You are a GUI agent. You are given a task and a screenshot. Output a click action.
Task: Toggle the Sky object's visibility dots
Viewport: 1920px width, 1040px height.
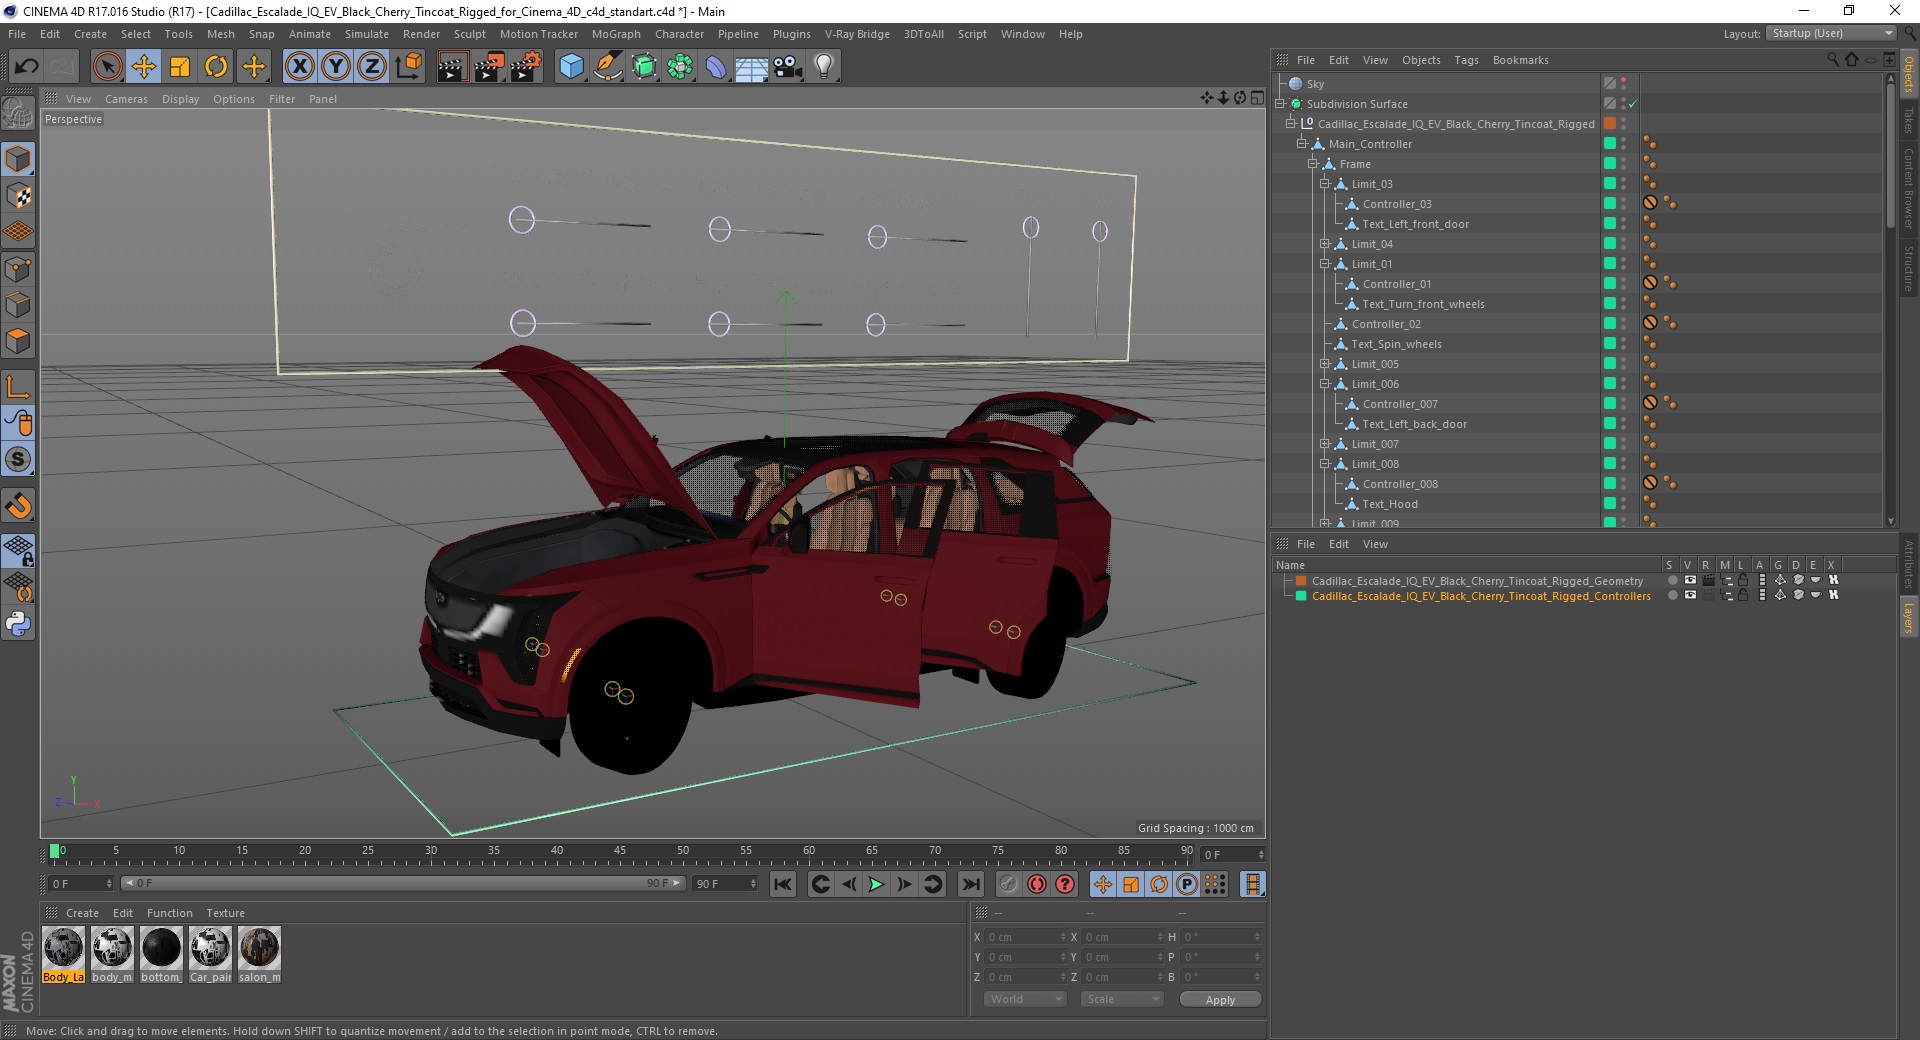pos(1624,84)
